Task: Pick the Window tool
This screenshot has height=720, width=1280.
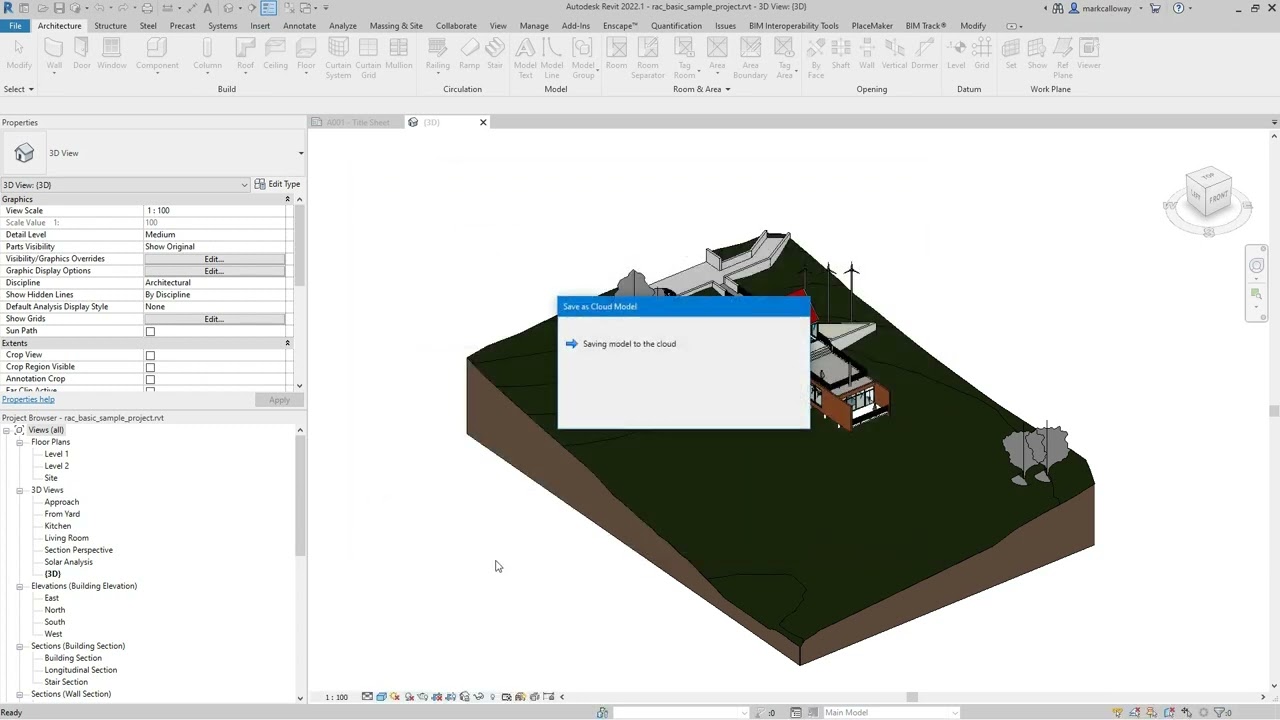Action: point(112,54)
